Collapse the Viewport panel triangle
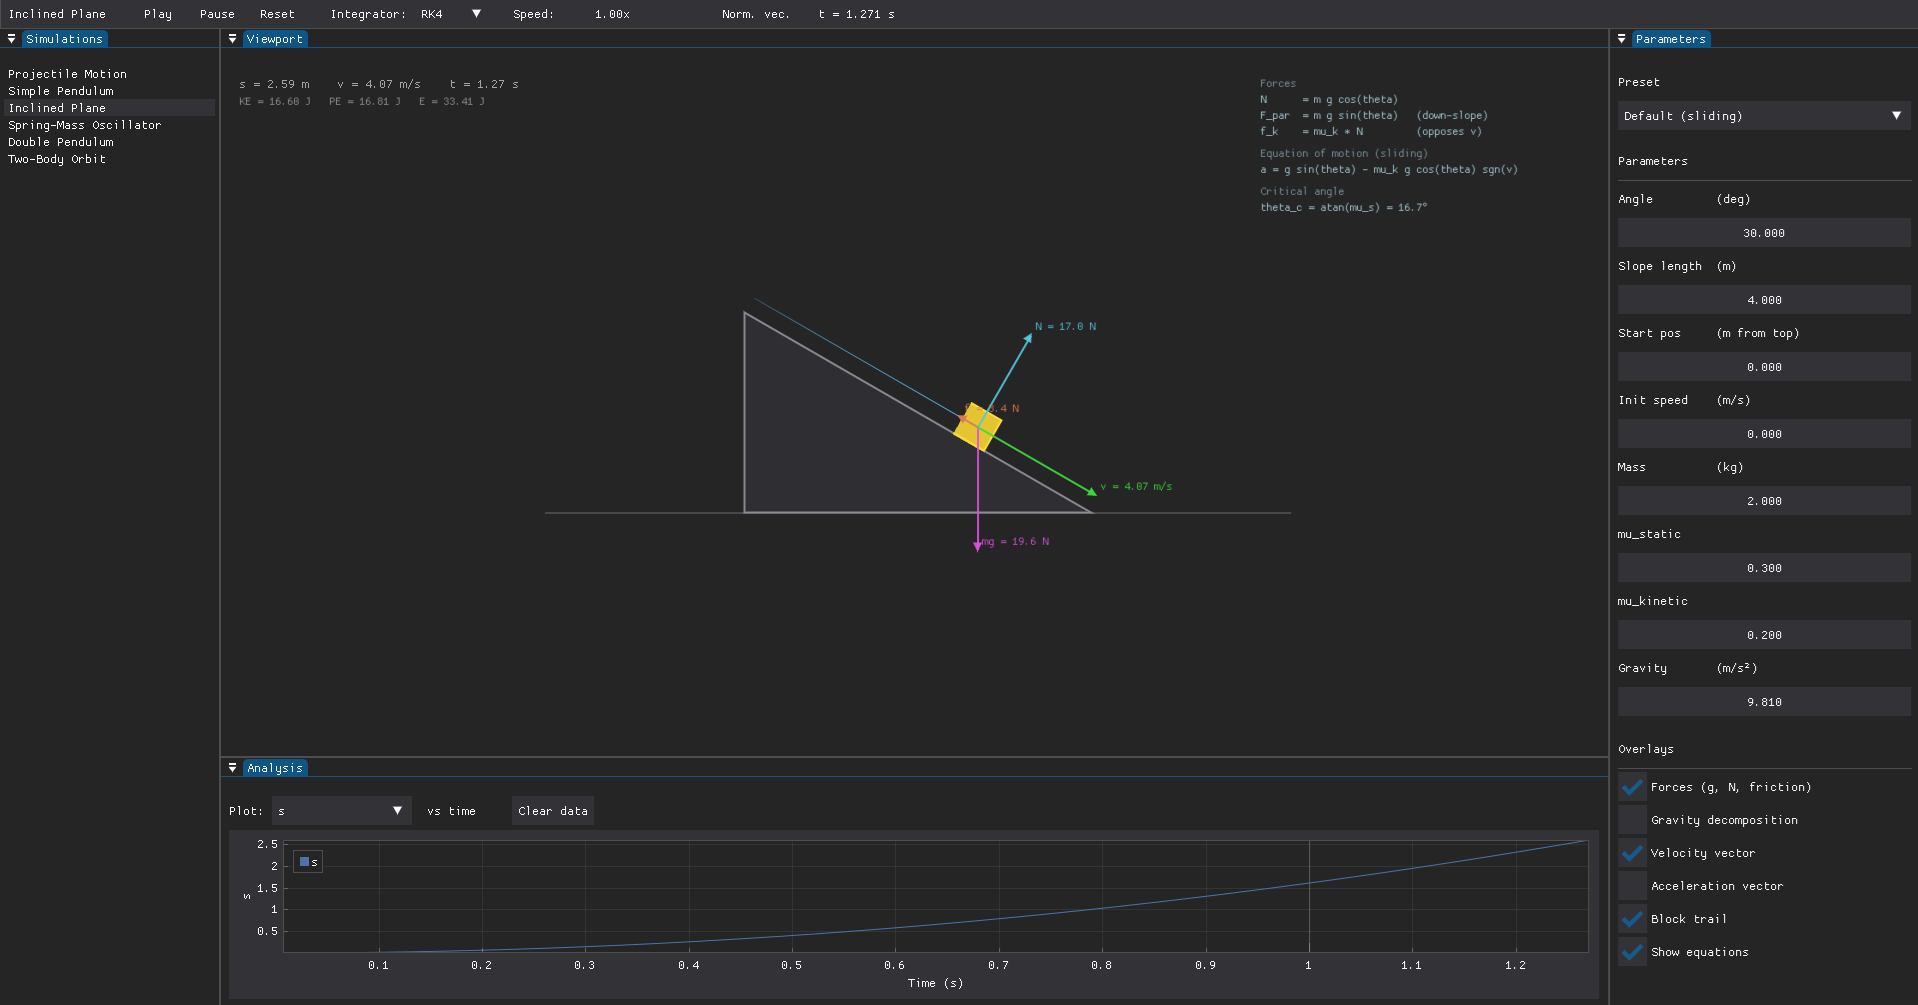This screenshot has width=1918, height=1005. coord(232,39)
